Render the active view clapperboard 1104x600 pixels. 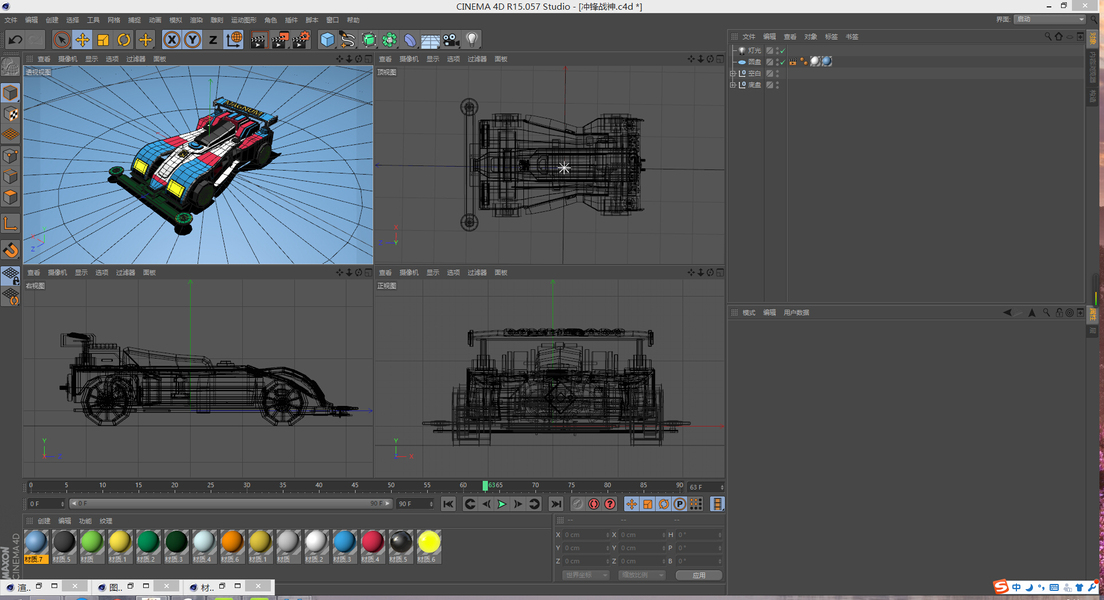tap(258, 40)
